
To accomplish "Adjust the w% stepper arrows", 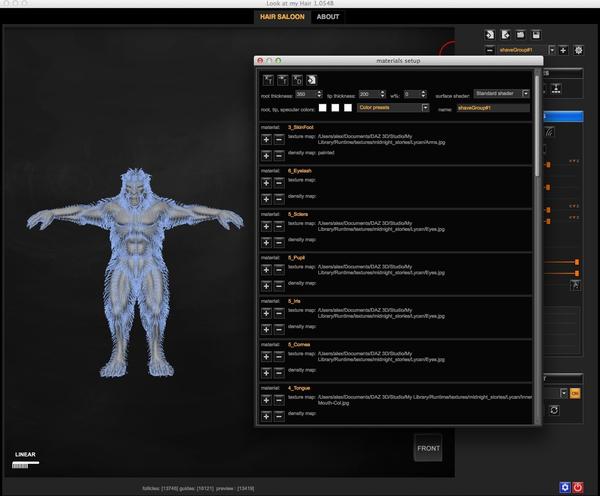I will [423, 94].
